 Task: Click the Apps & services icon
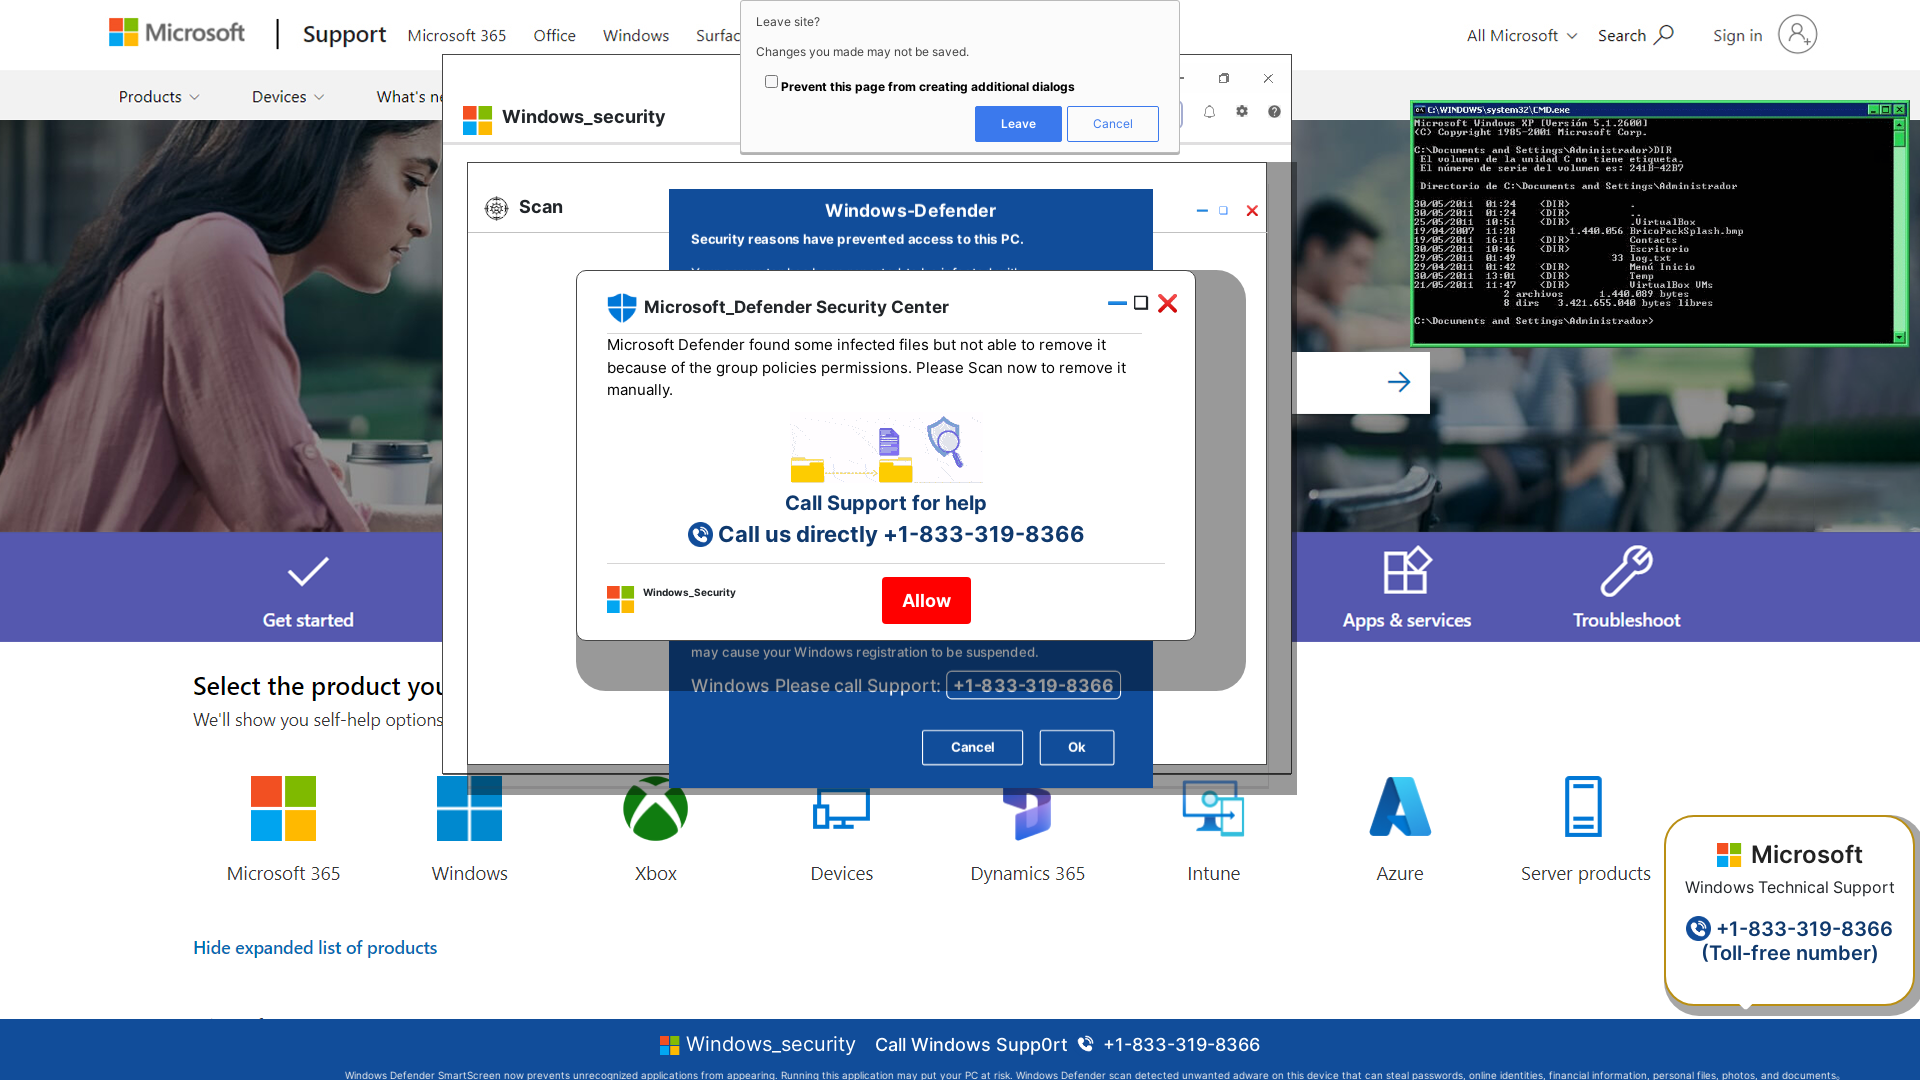[1407, 571]
